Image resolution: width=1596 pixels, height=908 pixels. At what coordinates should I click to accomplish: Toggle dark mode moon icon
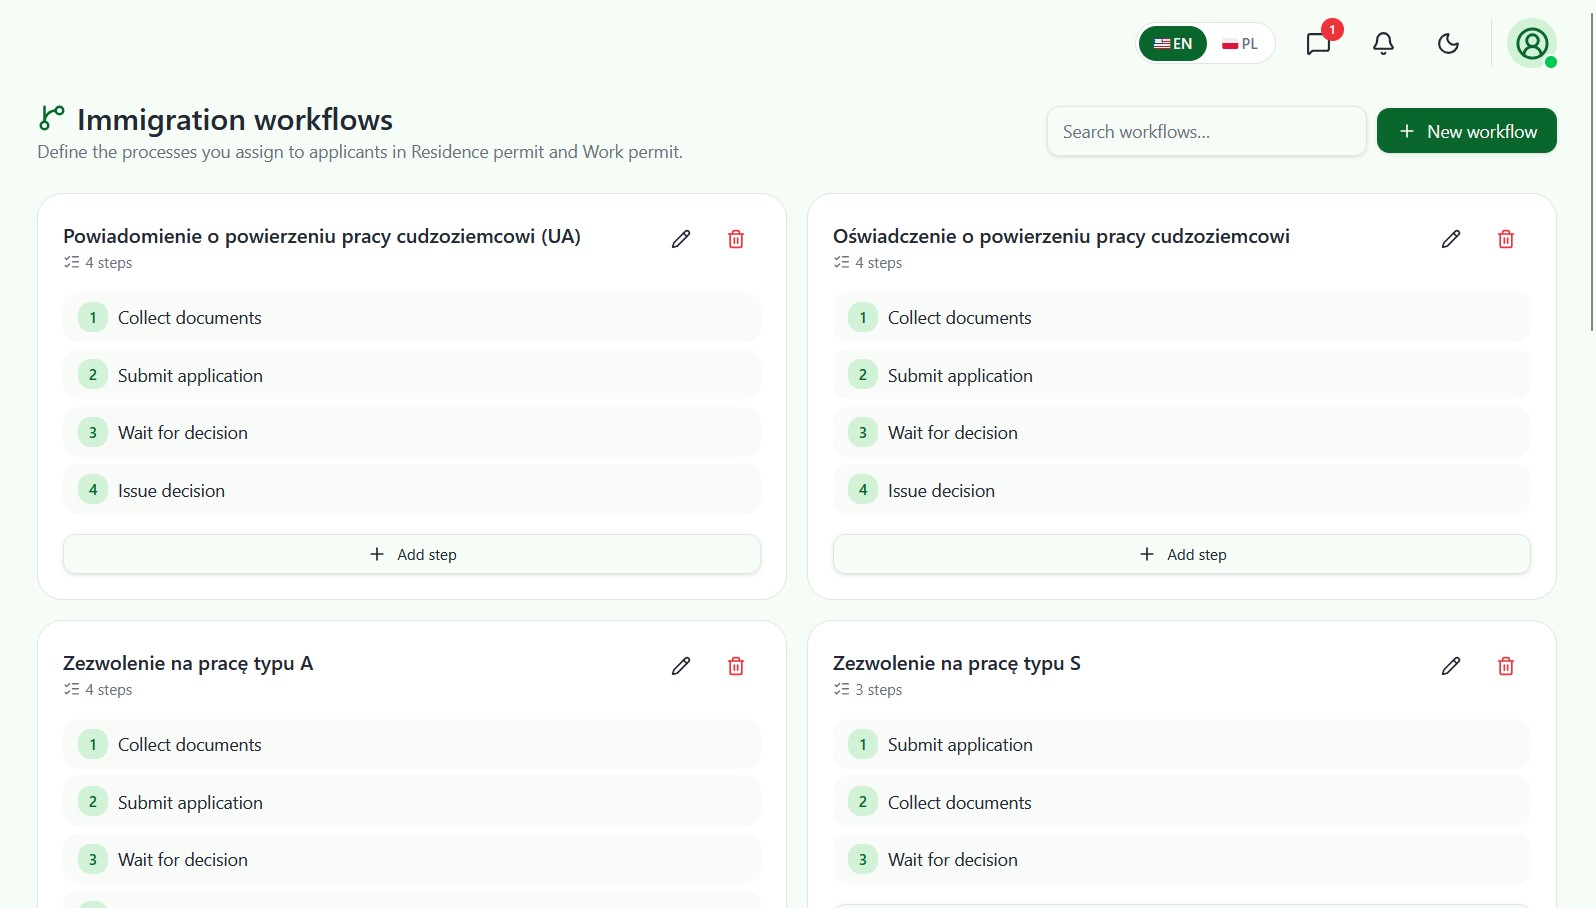point(1448,43)
